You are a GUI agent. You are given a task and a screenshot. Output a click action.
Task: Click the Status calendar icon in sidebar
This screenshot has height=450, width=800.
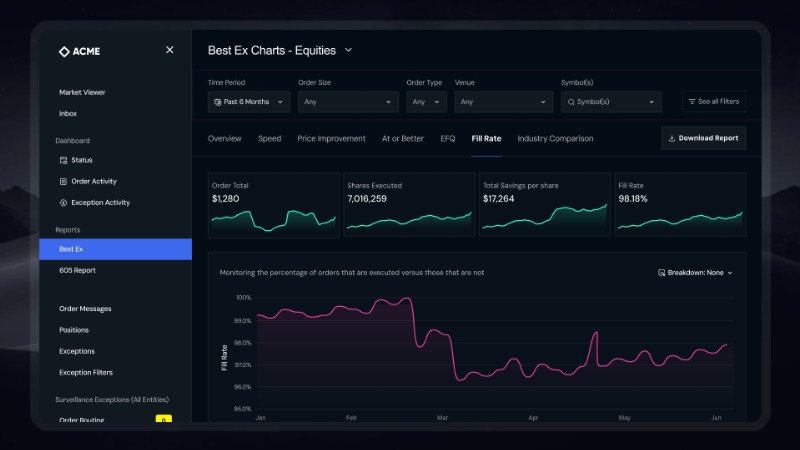tap(63, 160)
